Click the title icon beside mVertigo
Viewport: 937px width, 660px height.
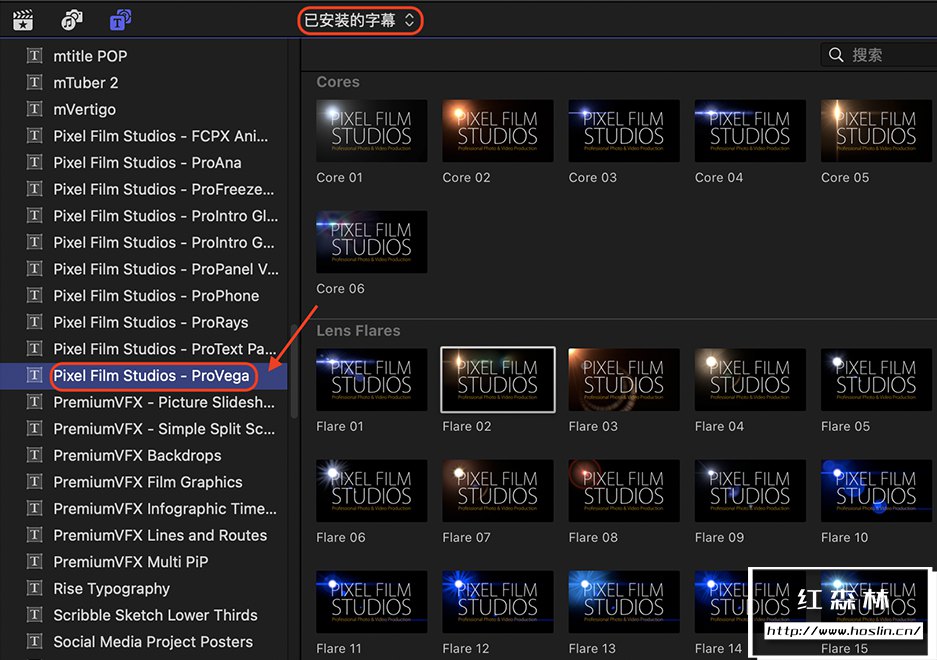[35, 109]
